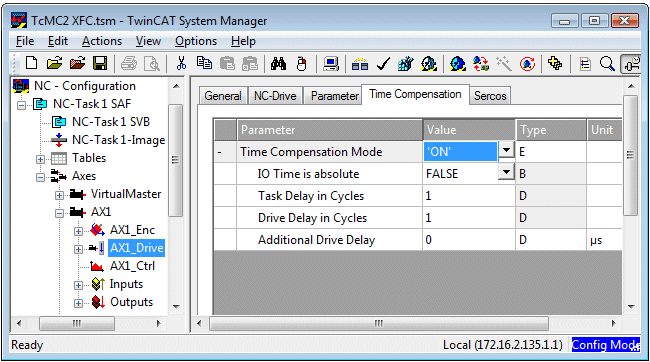The image size is (650, 362).
Task: Click the Value column header
Action: click(x=469, y=130)
